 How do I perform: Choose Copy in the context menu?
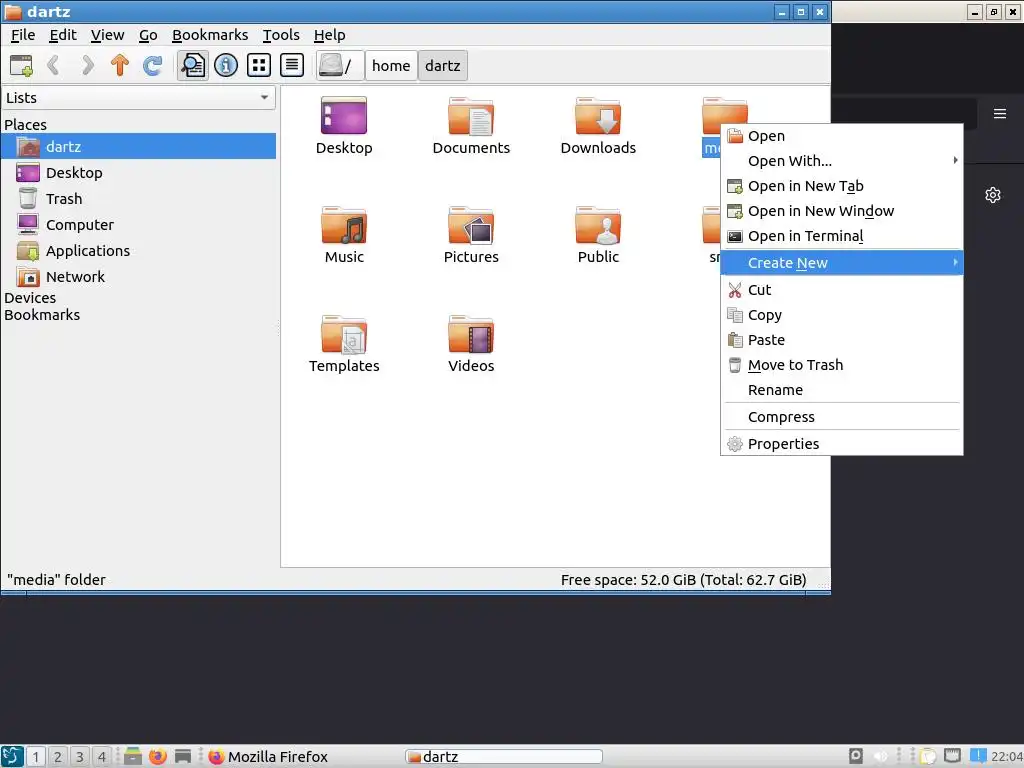click(x=842, y=315)
